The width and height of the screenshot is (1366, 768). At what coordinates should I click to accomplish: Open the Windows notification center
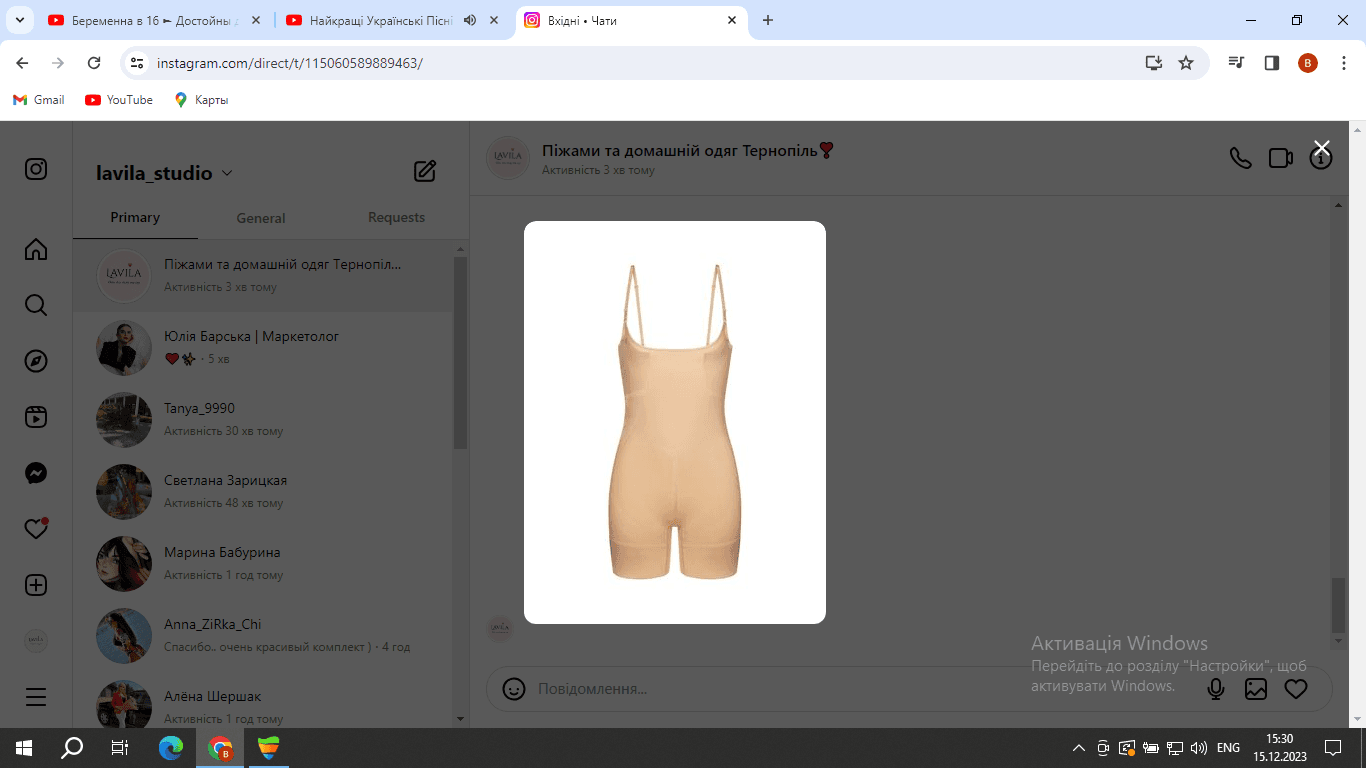[1333, 748]
